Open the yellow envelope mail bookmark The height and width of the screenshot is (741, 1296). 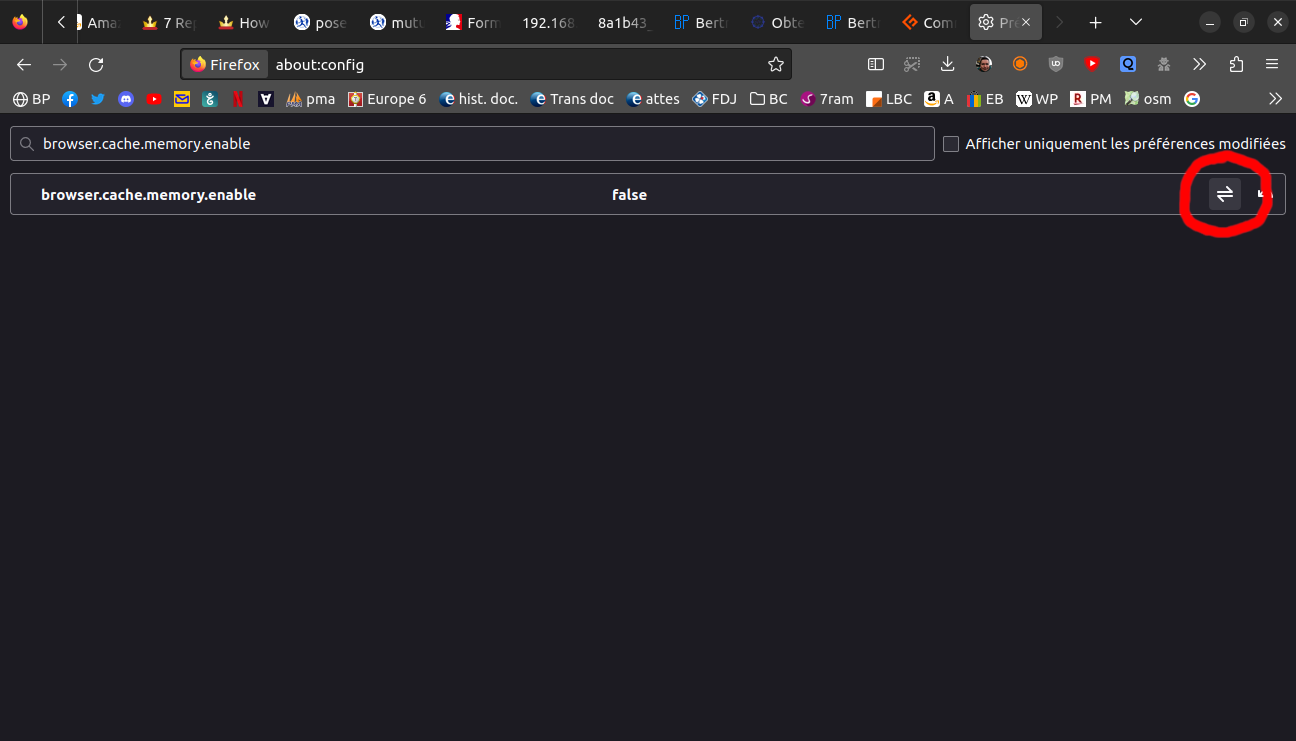click(x=182, y=99)
